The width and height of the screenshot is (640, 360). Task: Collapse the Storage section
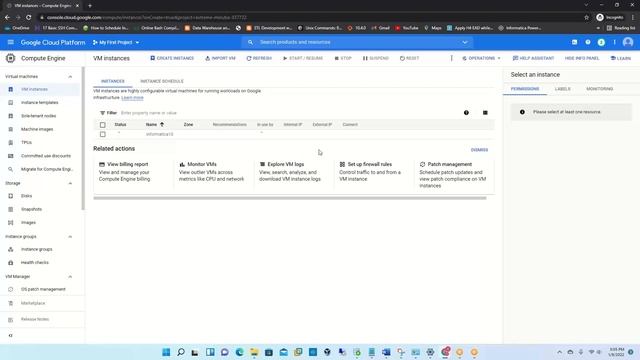70,183
